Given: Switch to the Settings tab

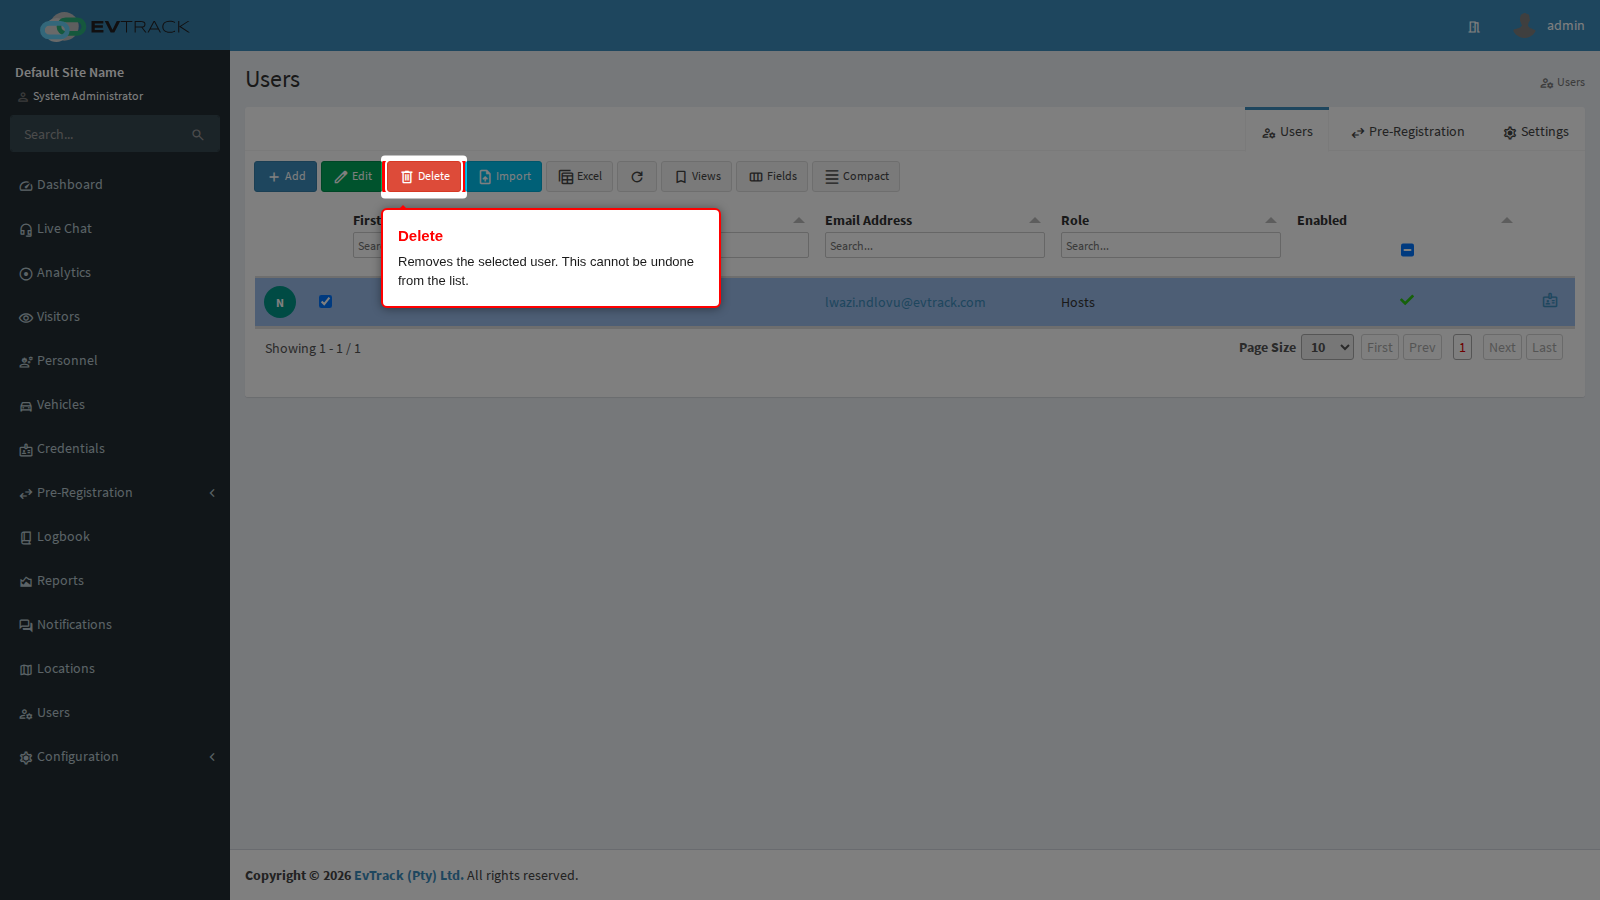Looking at the screenshot, I should click(x=1536, y=132).
